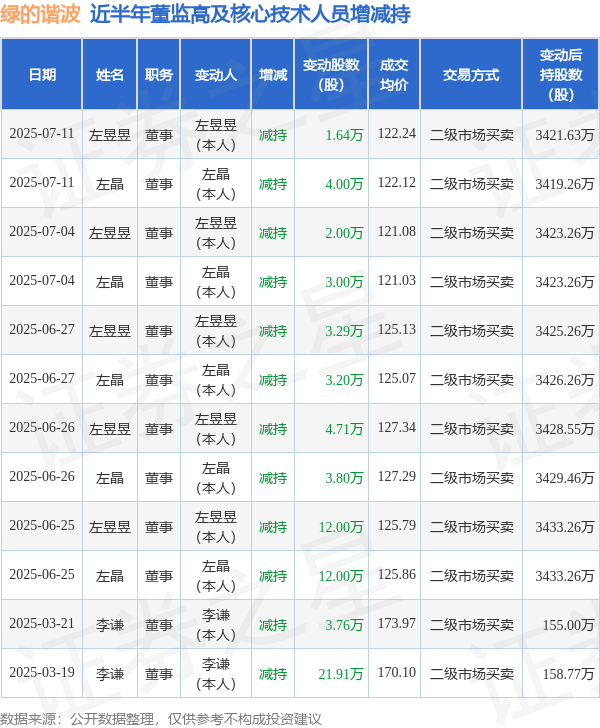Select the 170.10 average price cell

coord(397,672)
